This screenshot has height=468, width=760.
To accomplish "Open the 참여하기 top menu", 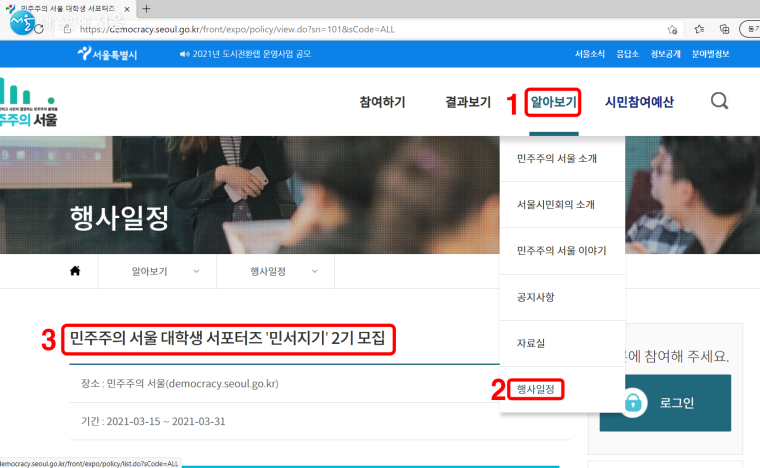I will pyautogui.click(x=382, y=102).
